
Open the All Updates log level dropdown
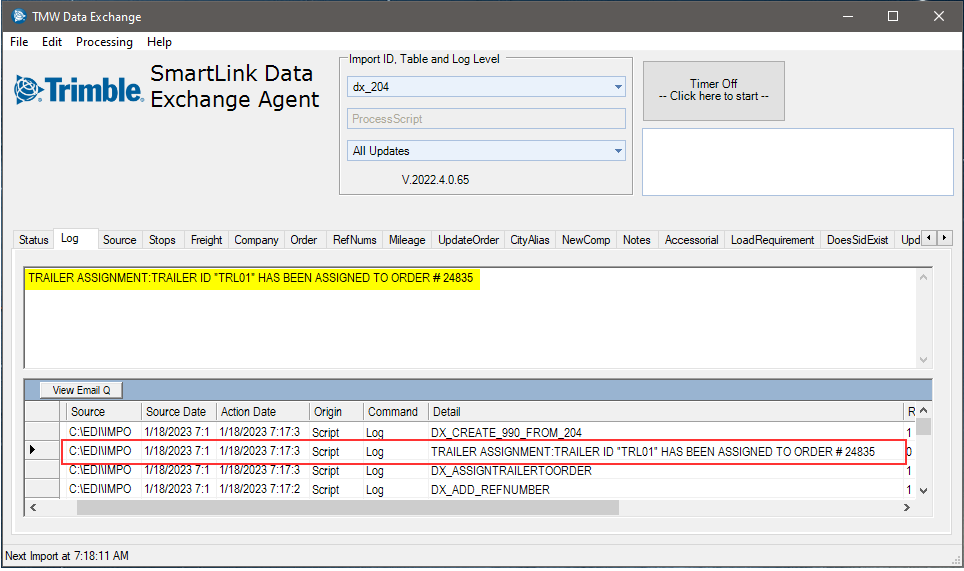(618, 151)
